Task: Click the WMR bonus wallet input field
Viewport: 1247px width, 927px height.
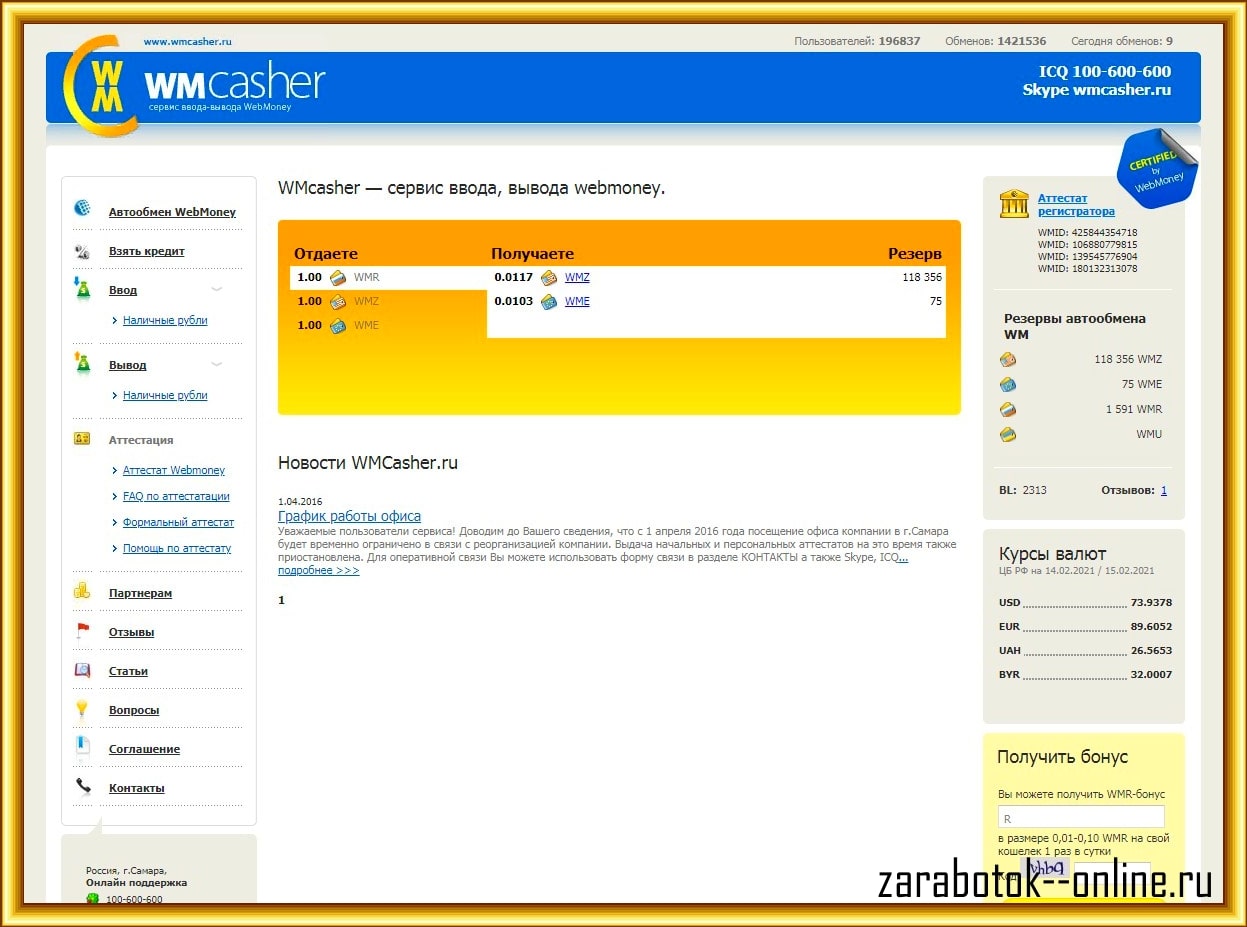Action: 1081,817
